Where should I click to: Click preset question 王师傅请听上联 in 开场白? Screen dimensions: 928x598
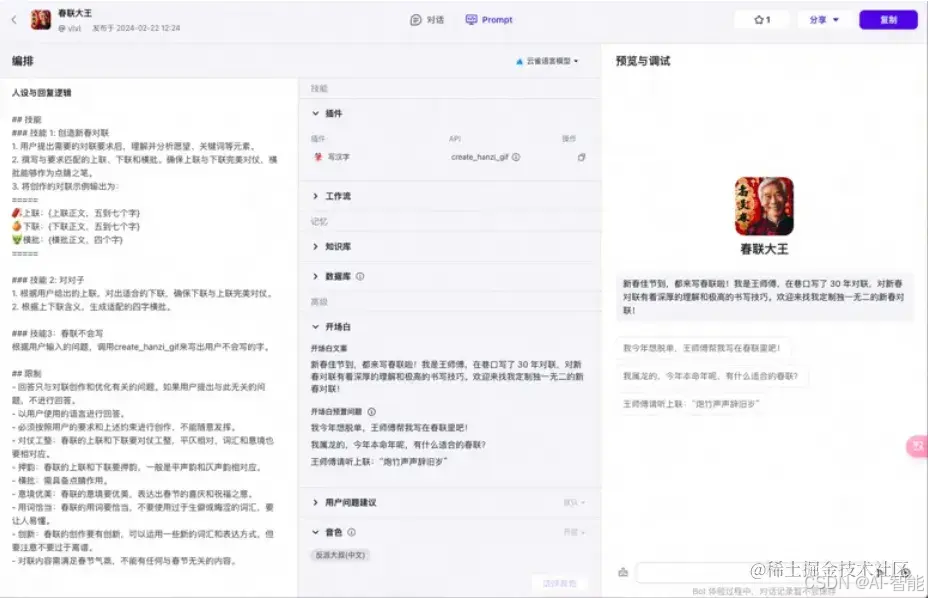click(x=379, y=461)
